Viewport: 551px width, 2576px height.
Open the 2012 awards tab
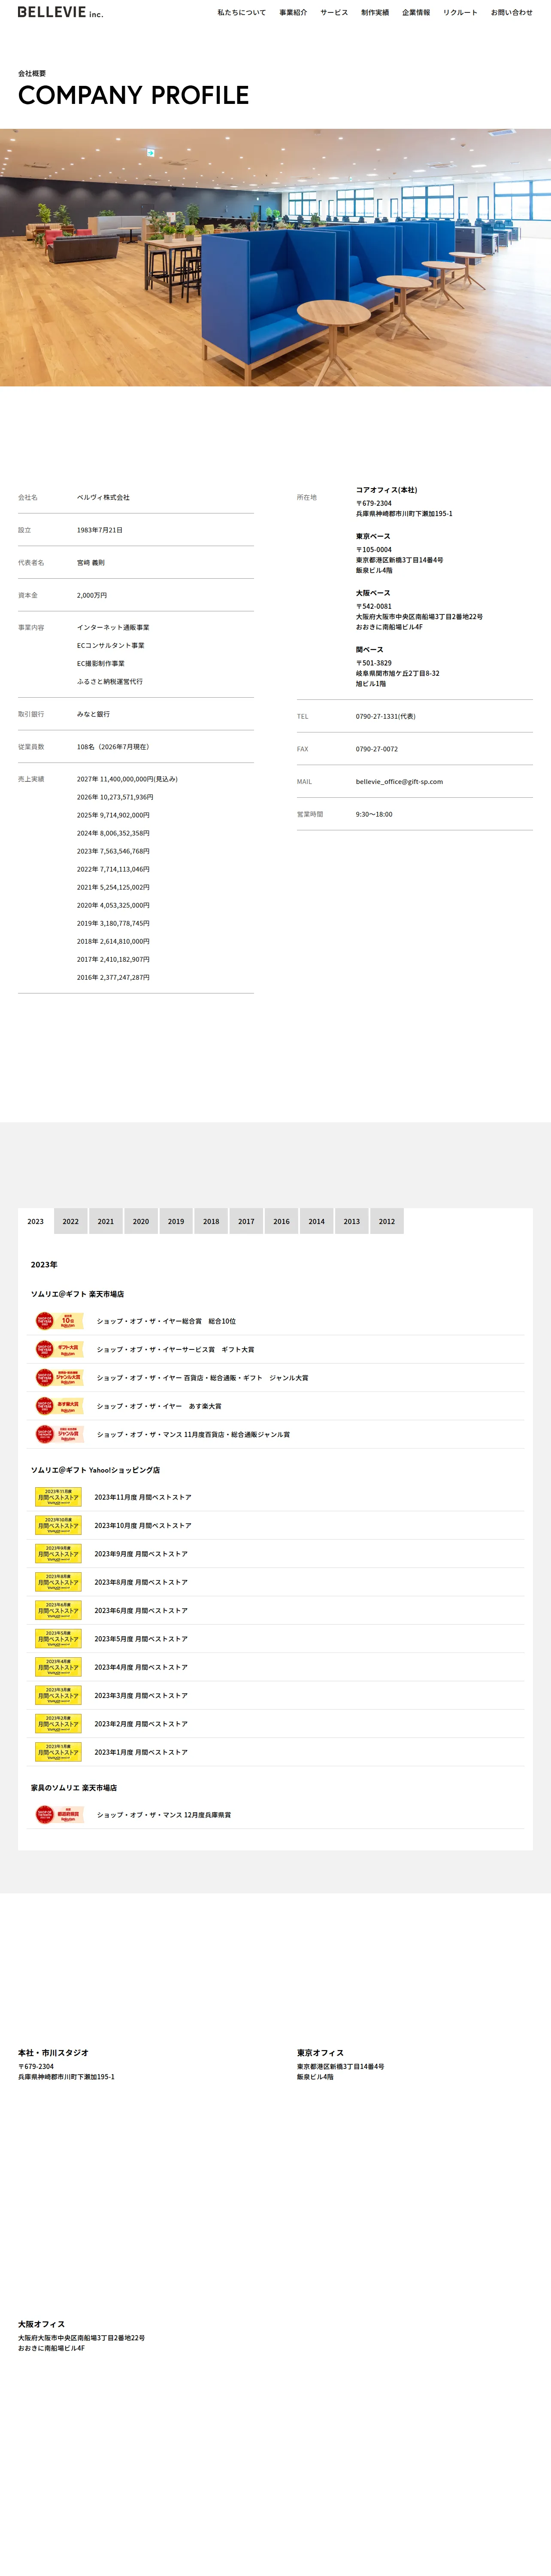387,1221
